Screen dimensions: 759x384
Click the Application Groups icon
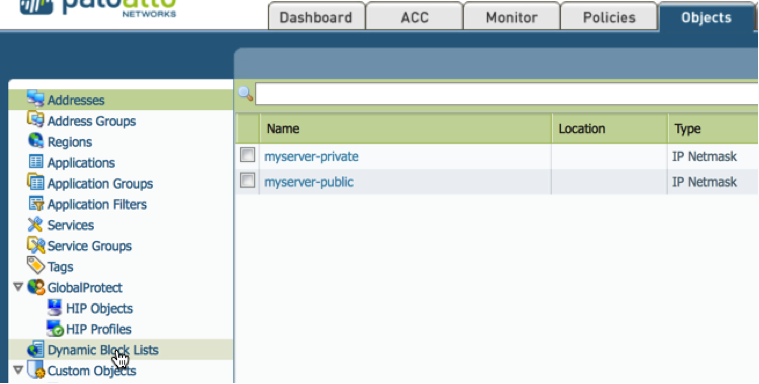(x=36, y=183)
